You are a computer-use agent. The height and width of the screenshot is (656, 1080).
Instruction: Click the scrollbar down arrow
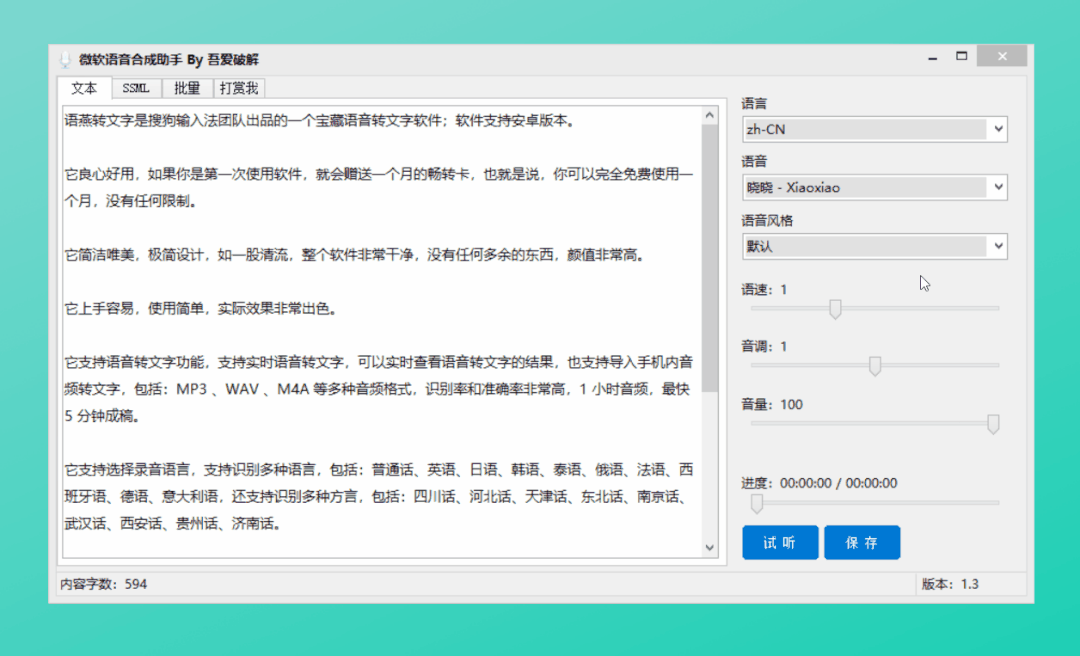pyautogui.click(x=710, y=548)
